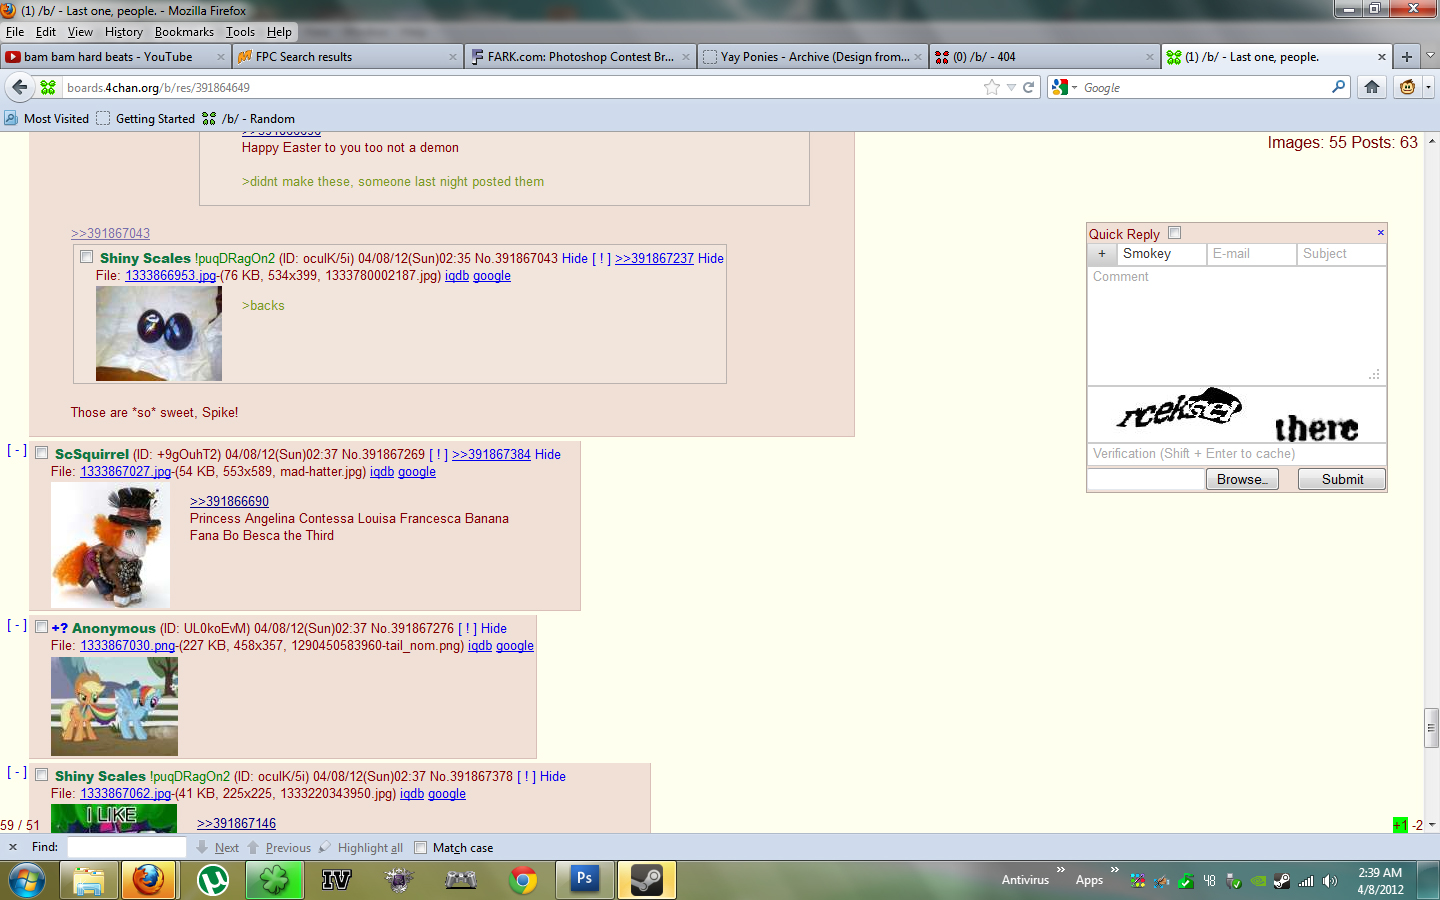
Task: Open the mad hatter pony thumbnail
Action: [110, 545]
